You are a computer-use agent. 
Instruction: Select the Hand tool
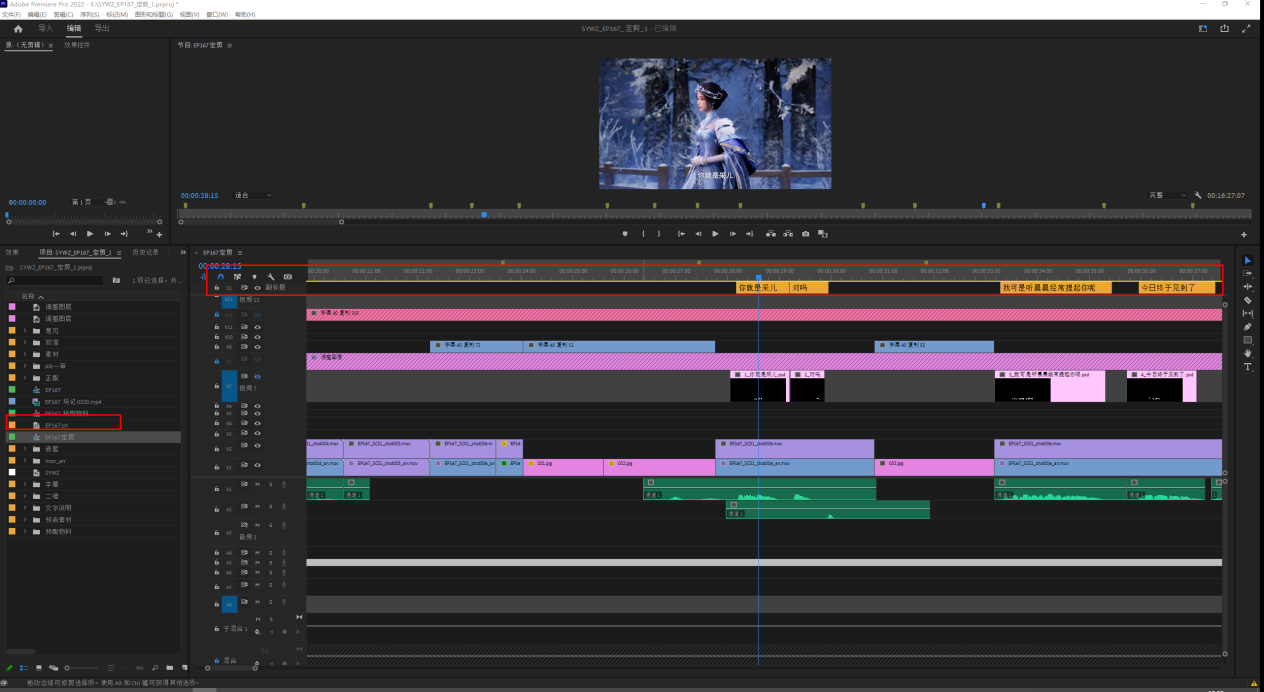click(x=1247, y=353)
